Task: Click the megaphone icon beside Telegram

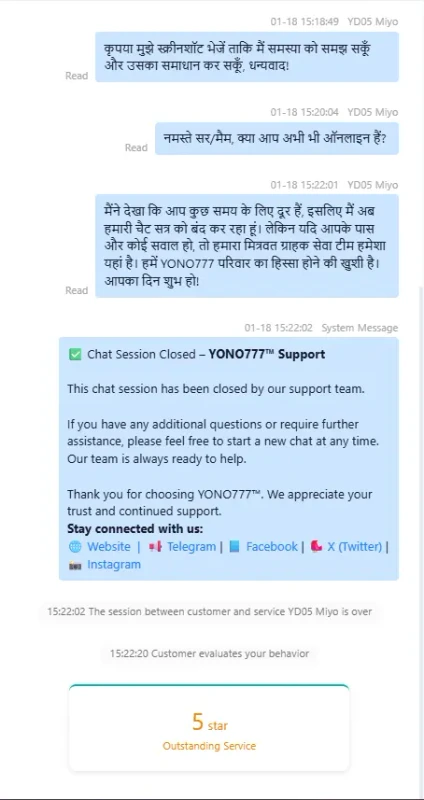Action: tap(155, 547)
